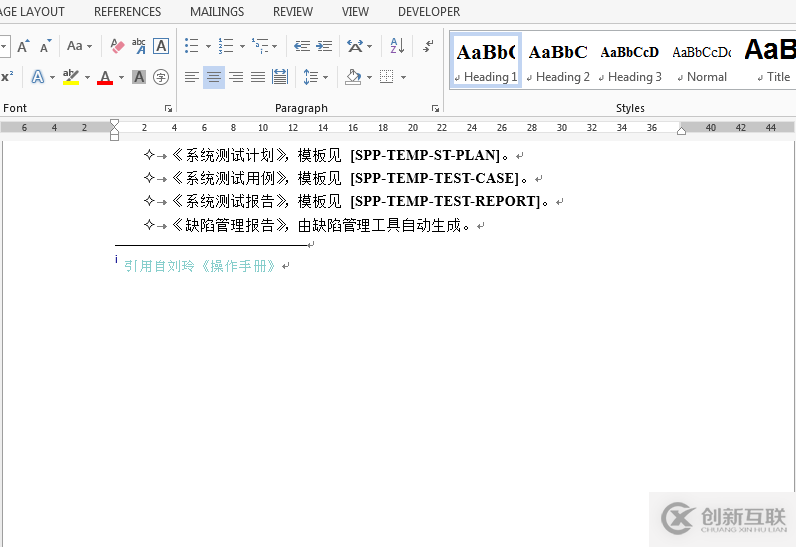796x547 pixels.
Task: Click endnote text 引用自刘玲《操作手册》
Action: [x=200, y=266]
